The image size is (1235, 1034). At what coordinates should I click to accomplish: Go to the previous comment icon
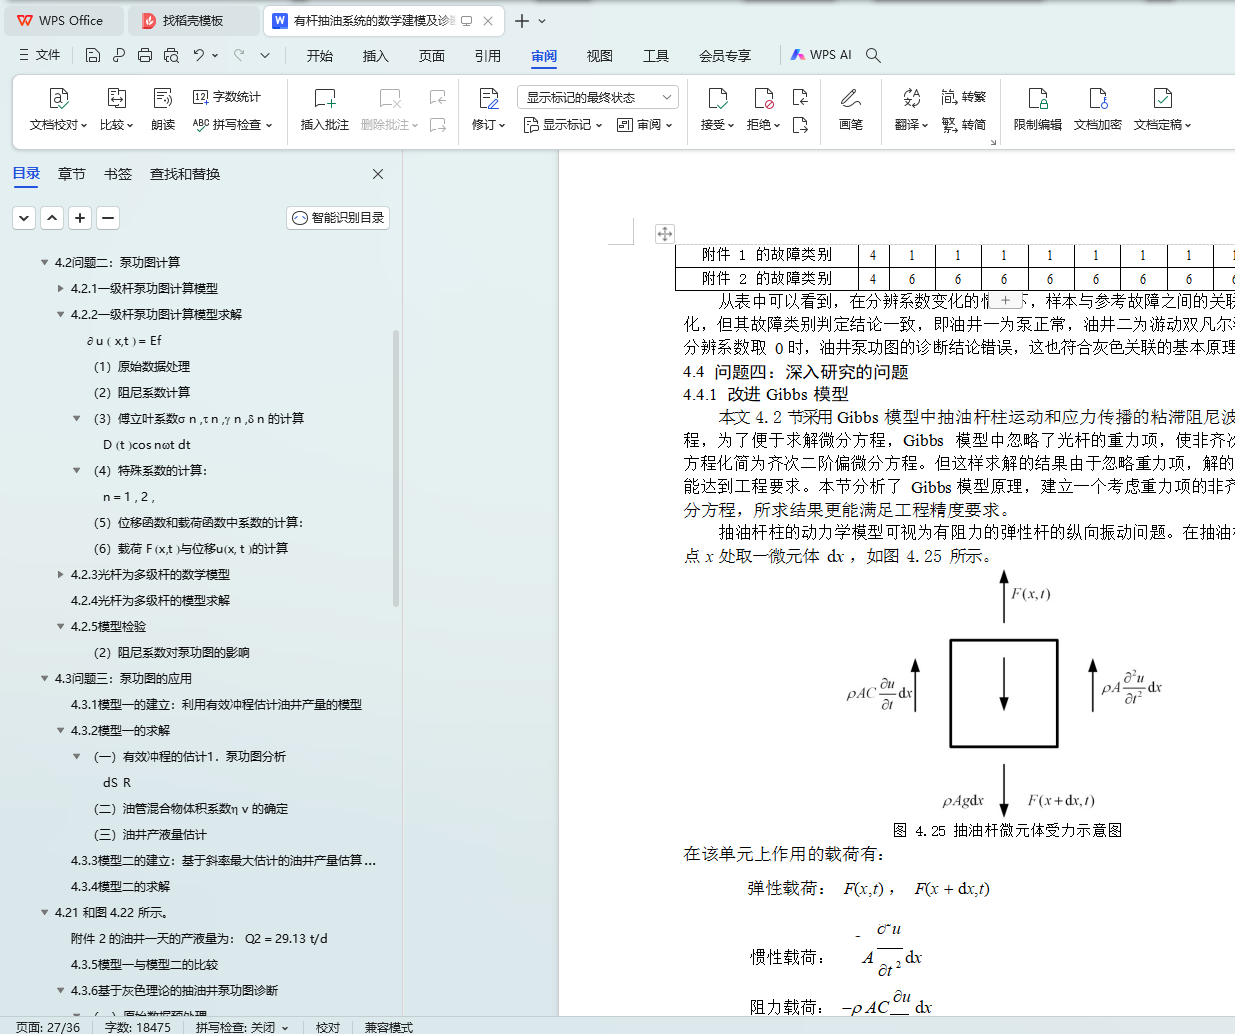coord(438,97)
